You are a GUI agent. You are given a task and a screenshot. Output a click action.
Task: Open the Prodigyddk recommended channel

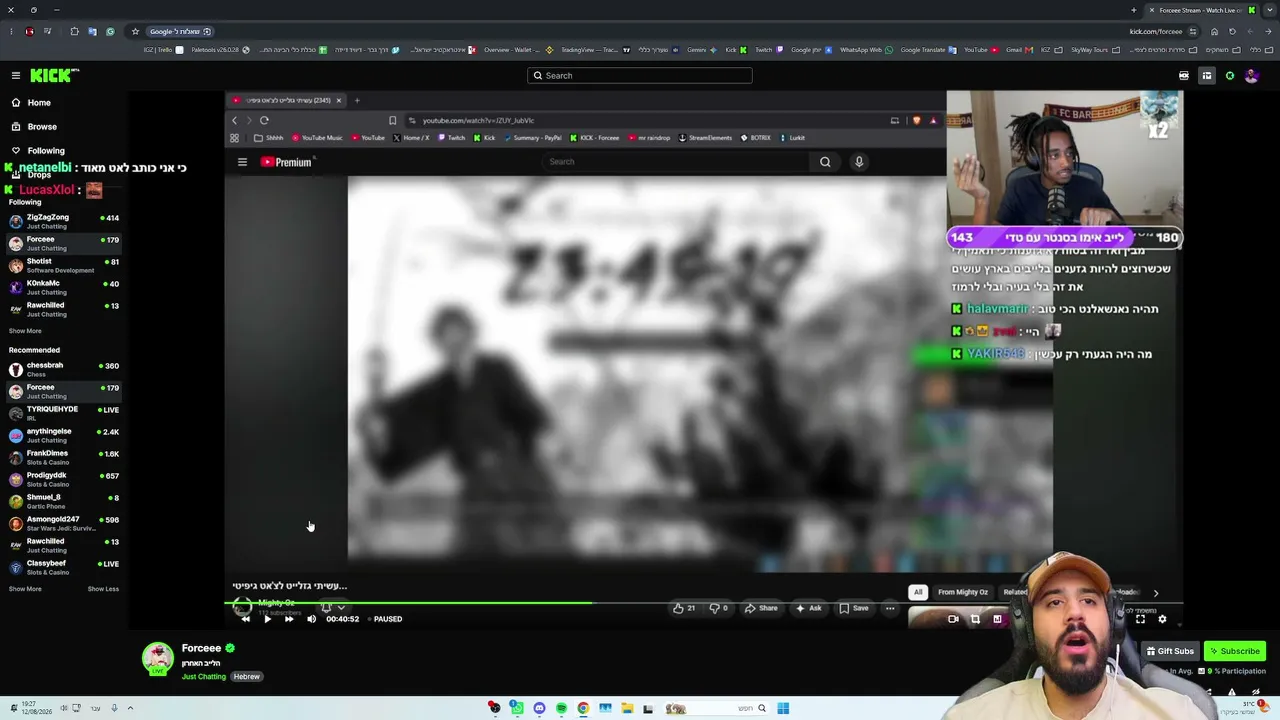point(64,479)
